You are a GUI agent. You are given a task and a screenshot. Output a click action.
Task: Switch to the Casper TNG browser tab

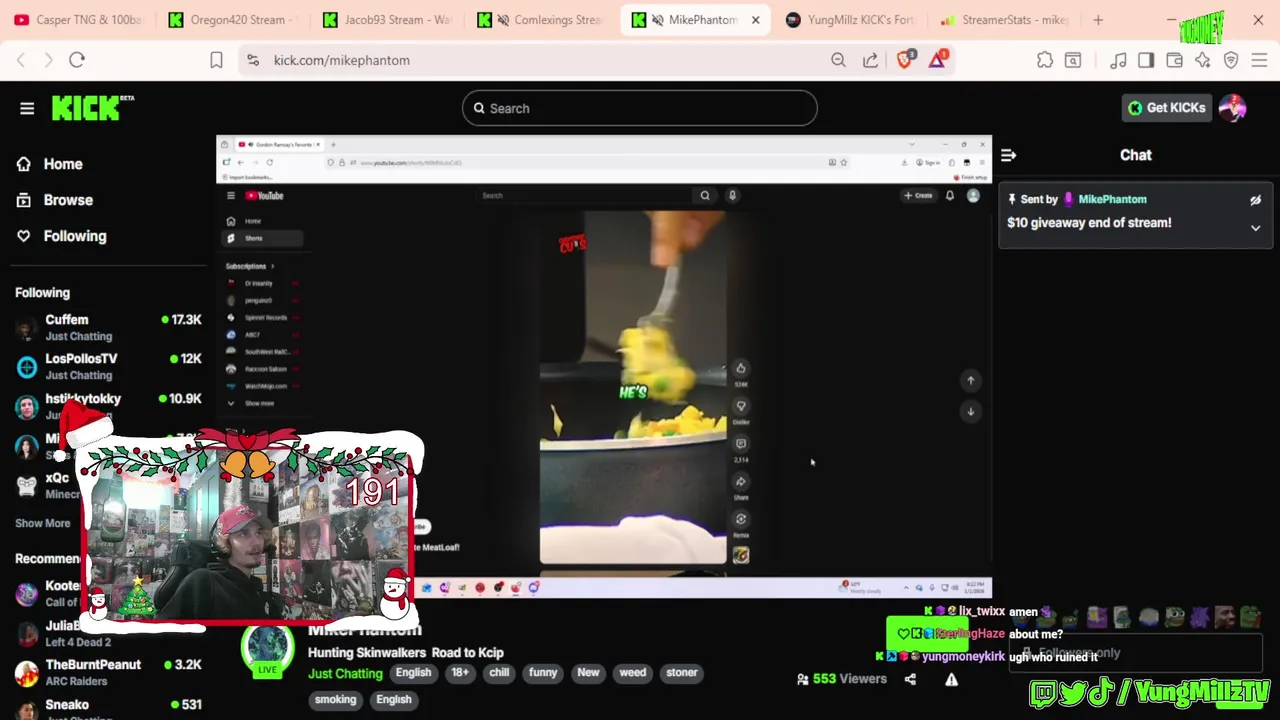(x=78, y=20)
